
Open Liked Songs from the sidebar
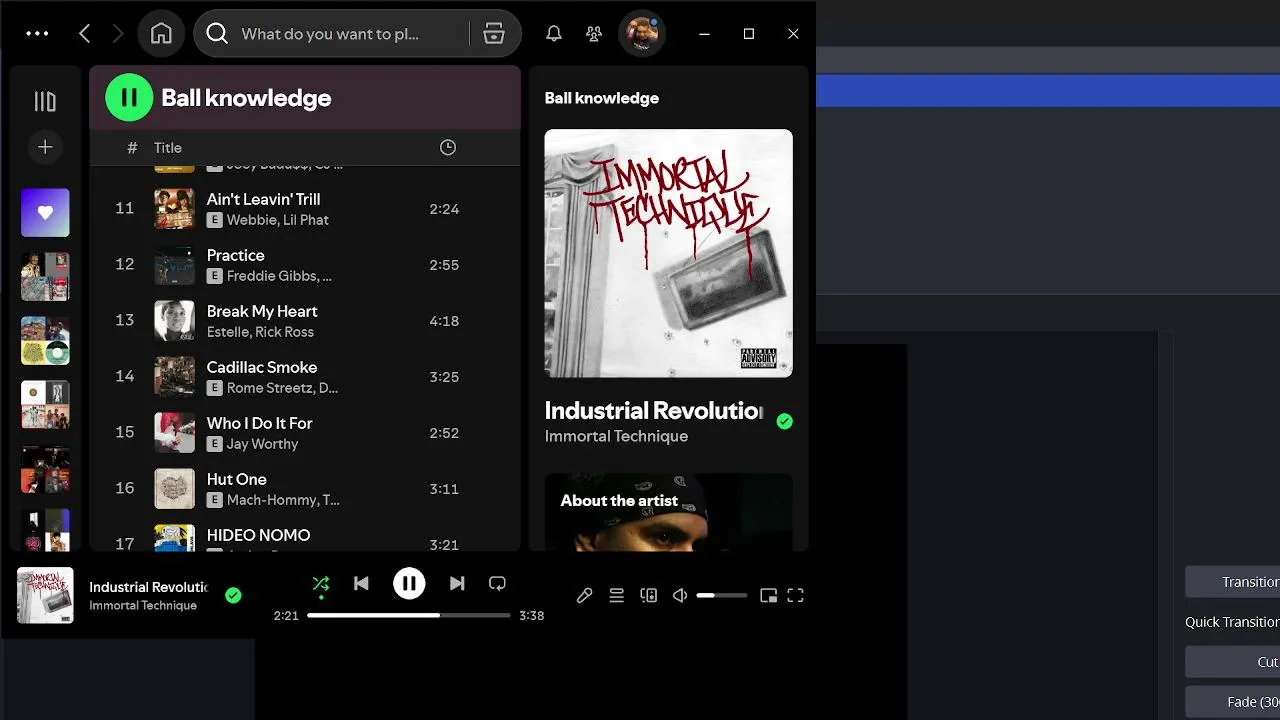point(45,213)
